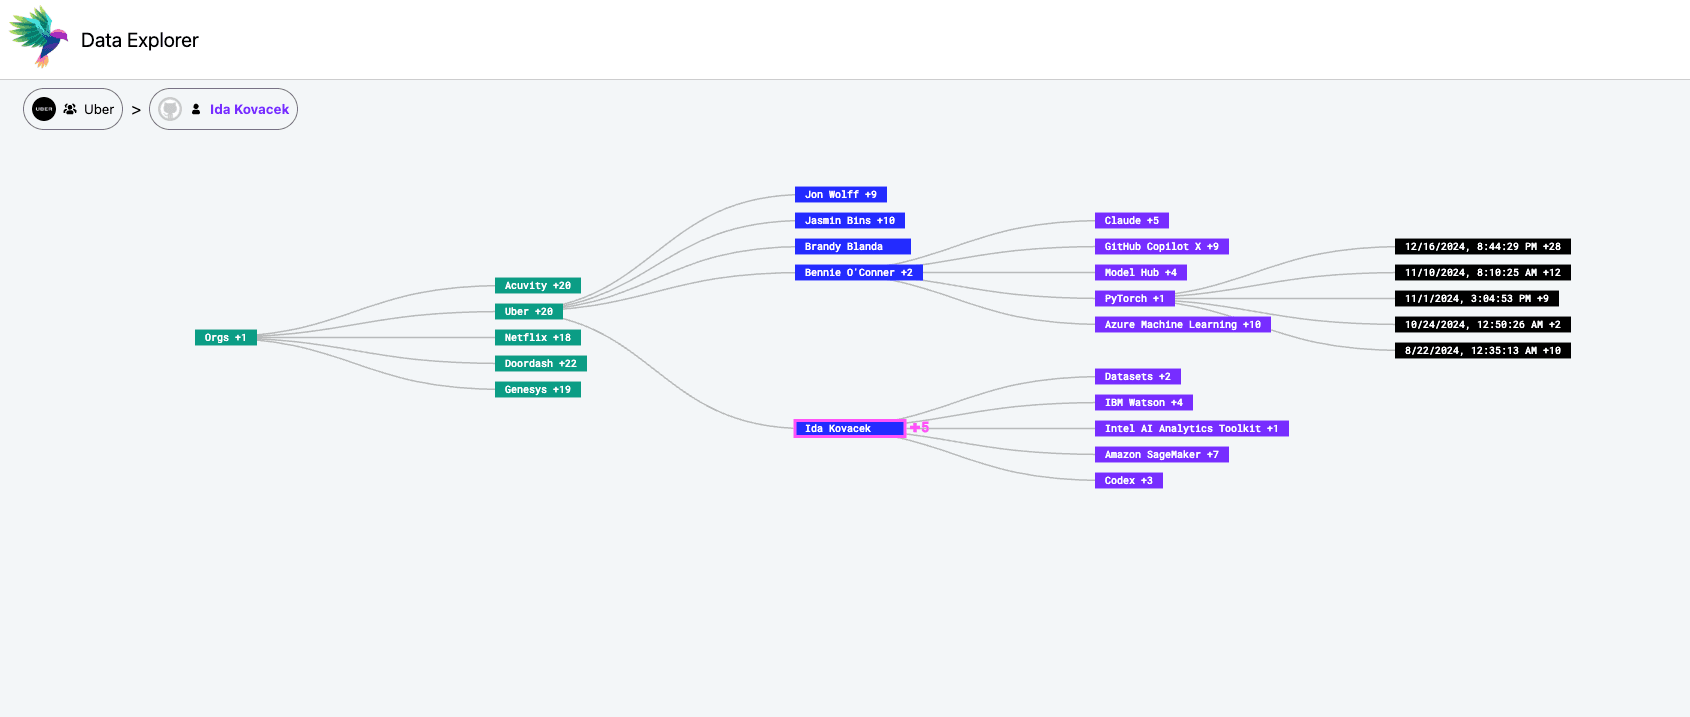Select the 10/24/2024, 12:50:26 AM +2 node
This screenshot has height=717, width=1690.
(1483, 325)
